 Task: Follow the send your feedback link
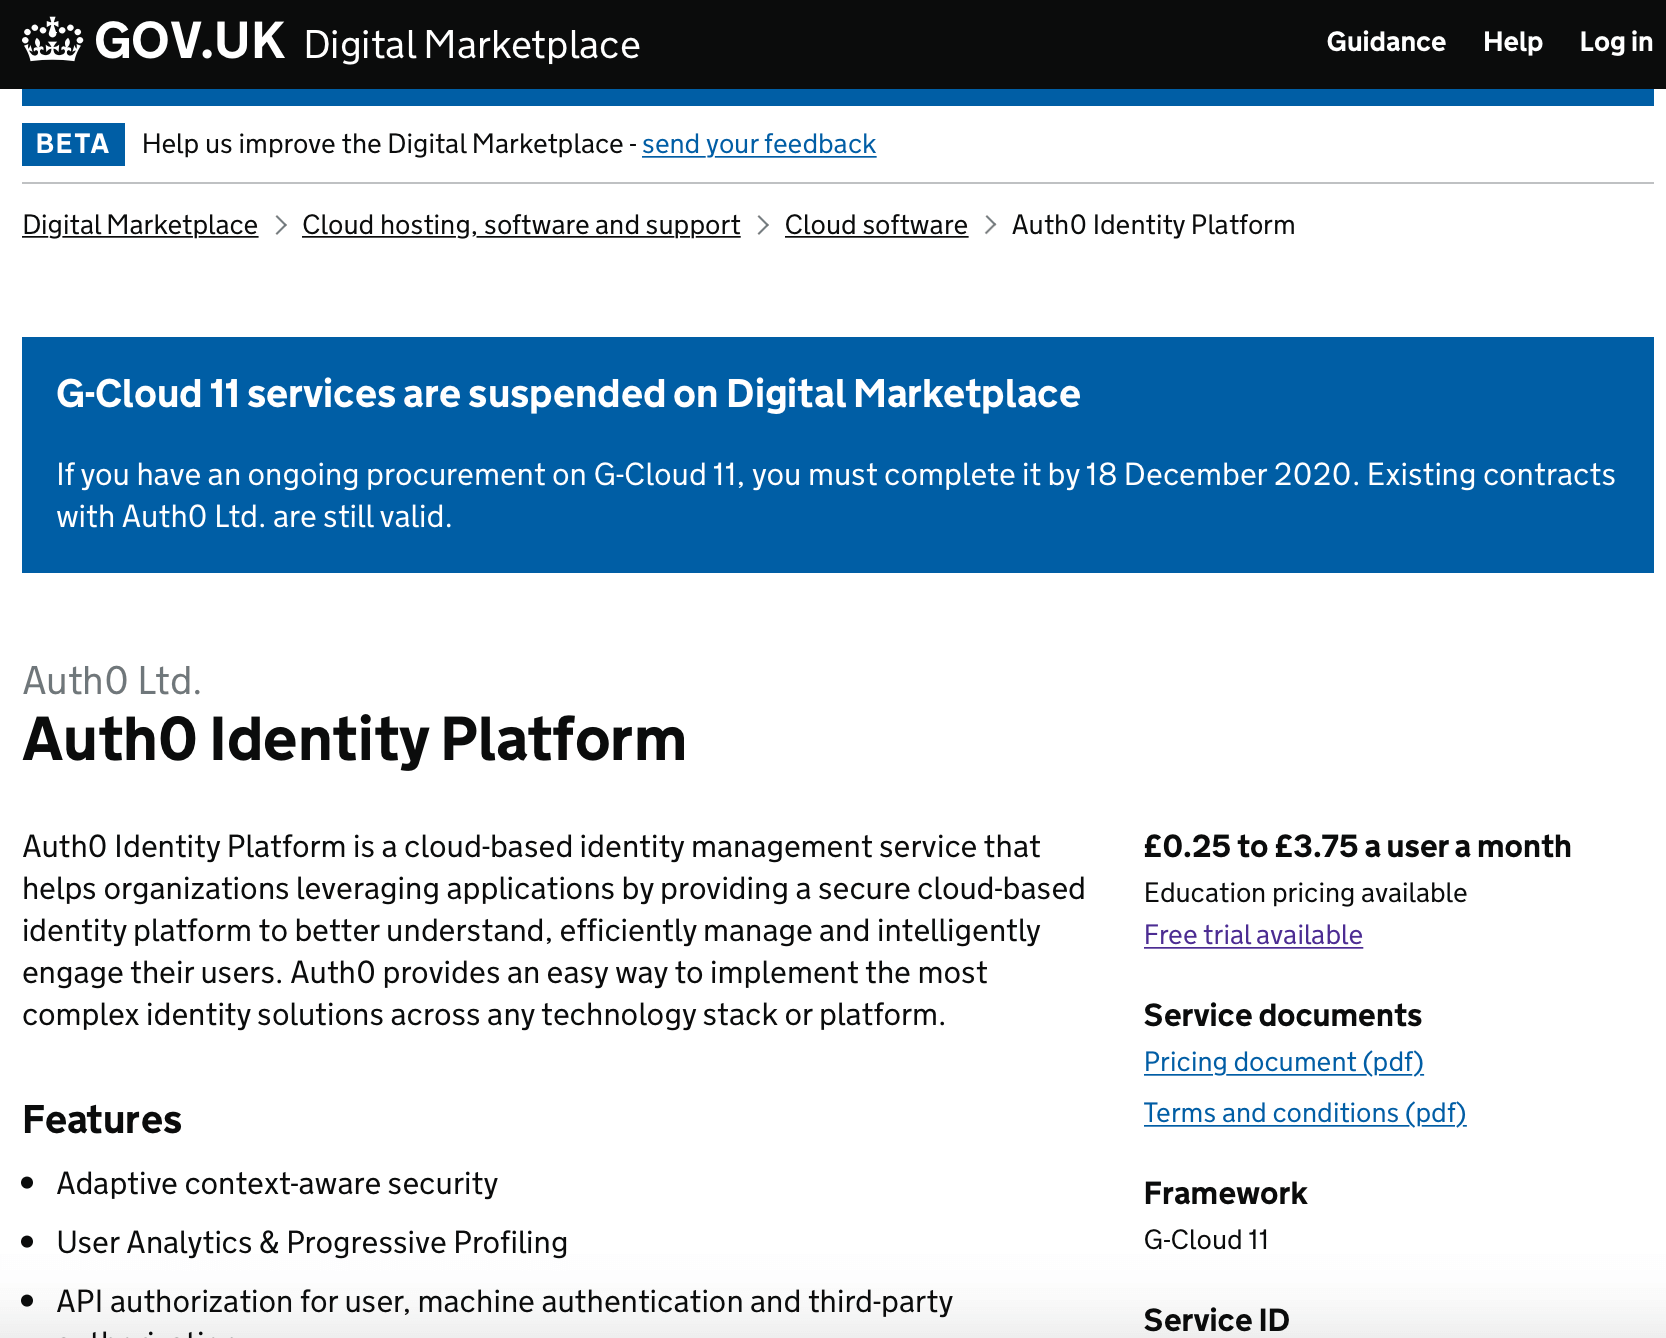point(759,144)
